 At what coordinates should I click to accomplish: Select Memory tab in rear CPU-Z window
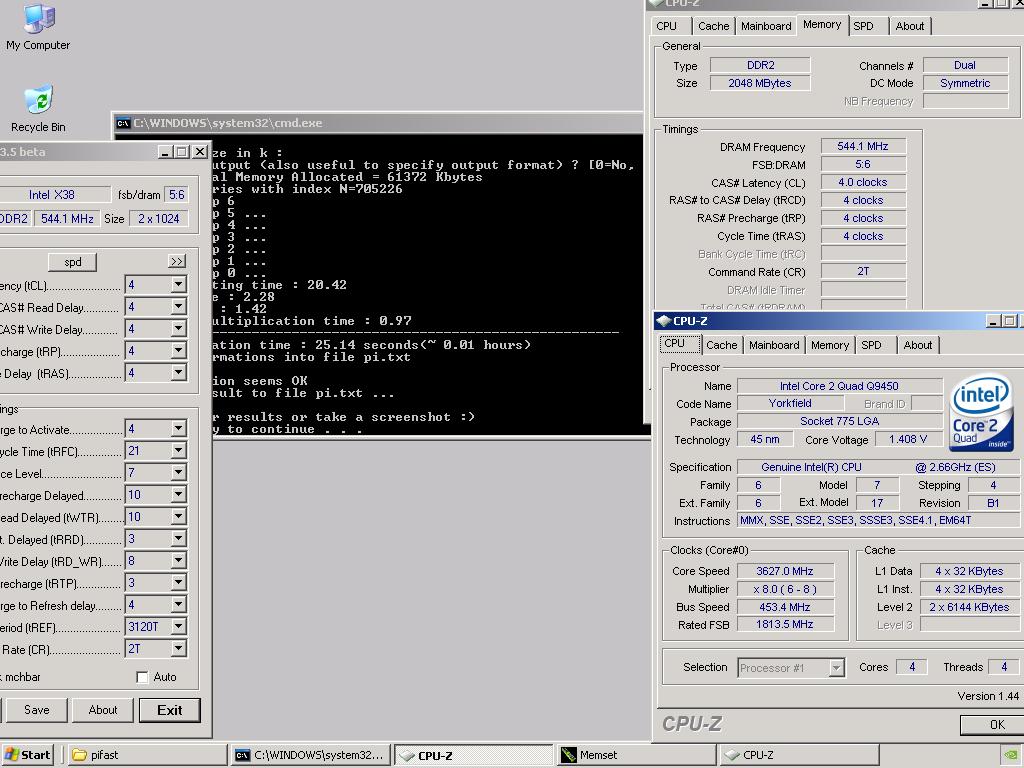(x=822, y=25)
